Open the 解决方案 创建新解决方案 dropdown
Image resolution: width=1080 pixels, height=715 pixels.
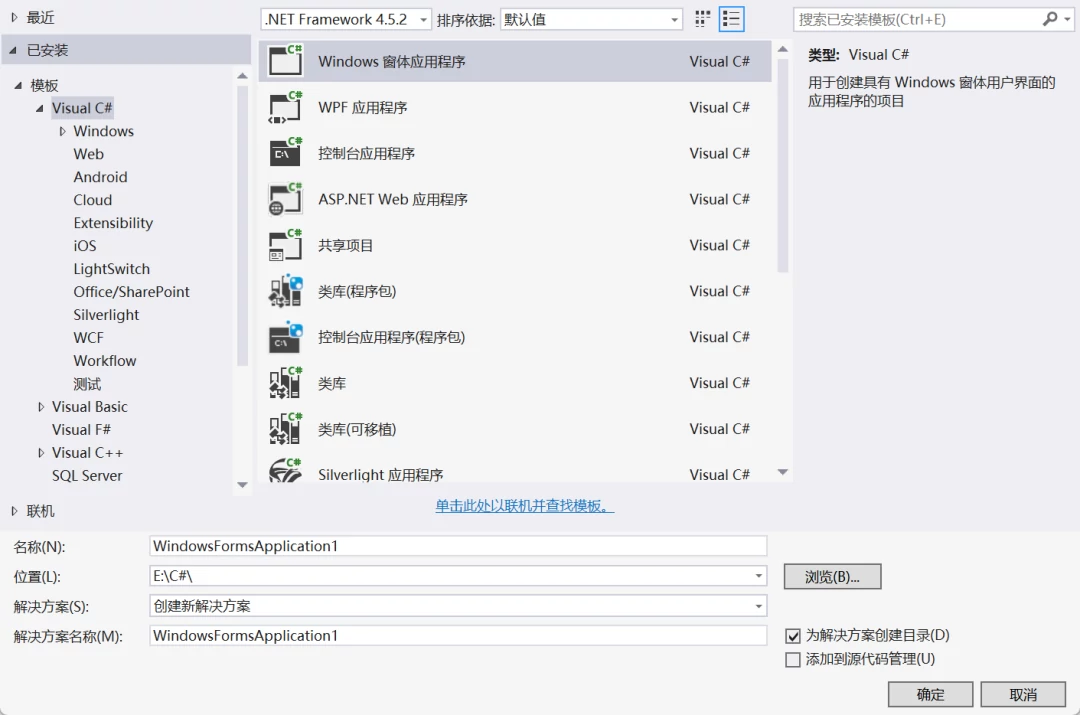point(458,606)
